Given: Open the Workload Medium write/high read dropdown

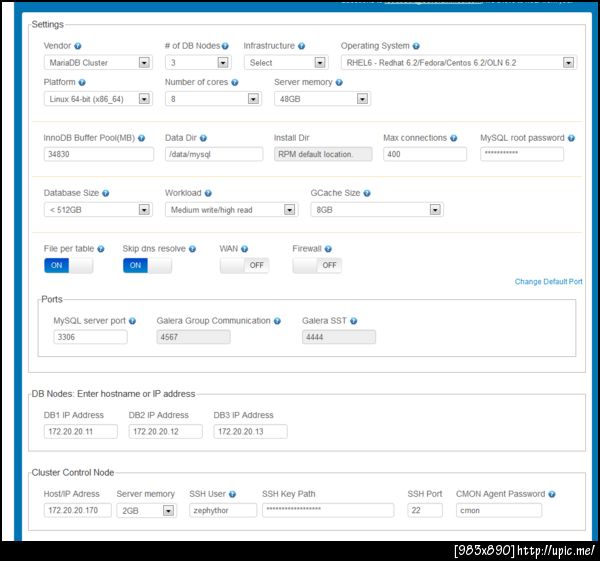Looking at the screenshot, I should (232, 210).
